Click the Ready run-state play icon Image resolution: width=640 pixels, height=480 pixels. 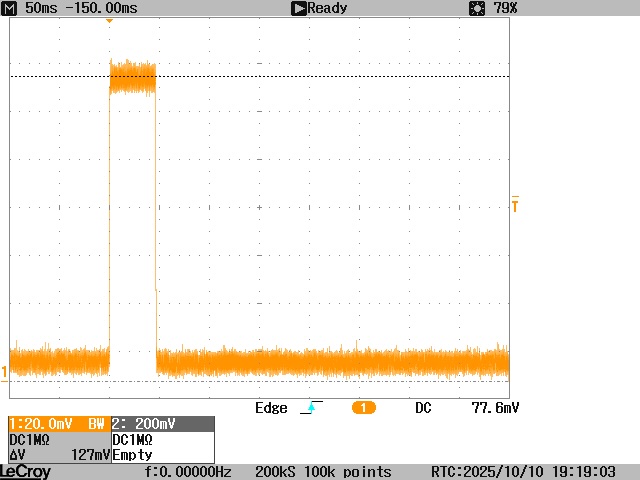click(x=298, y=8)
